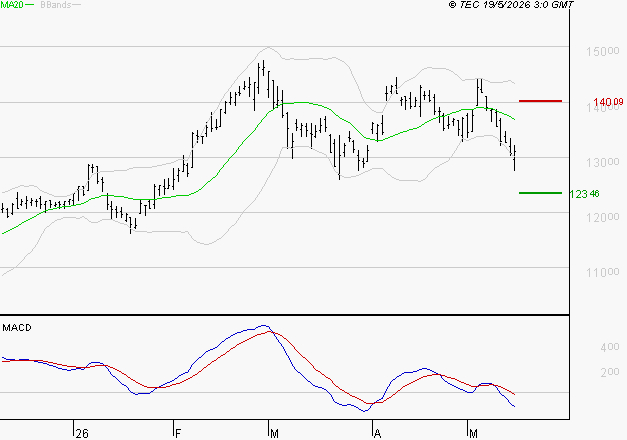
Task: Click the 11000 price axis label
Action: [603, 272]
